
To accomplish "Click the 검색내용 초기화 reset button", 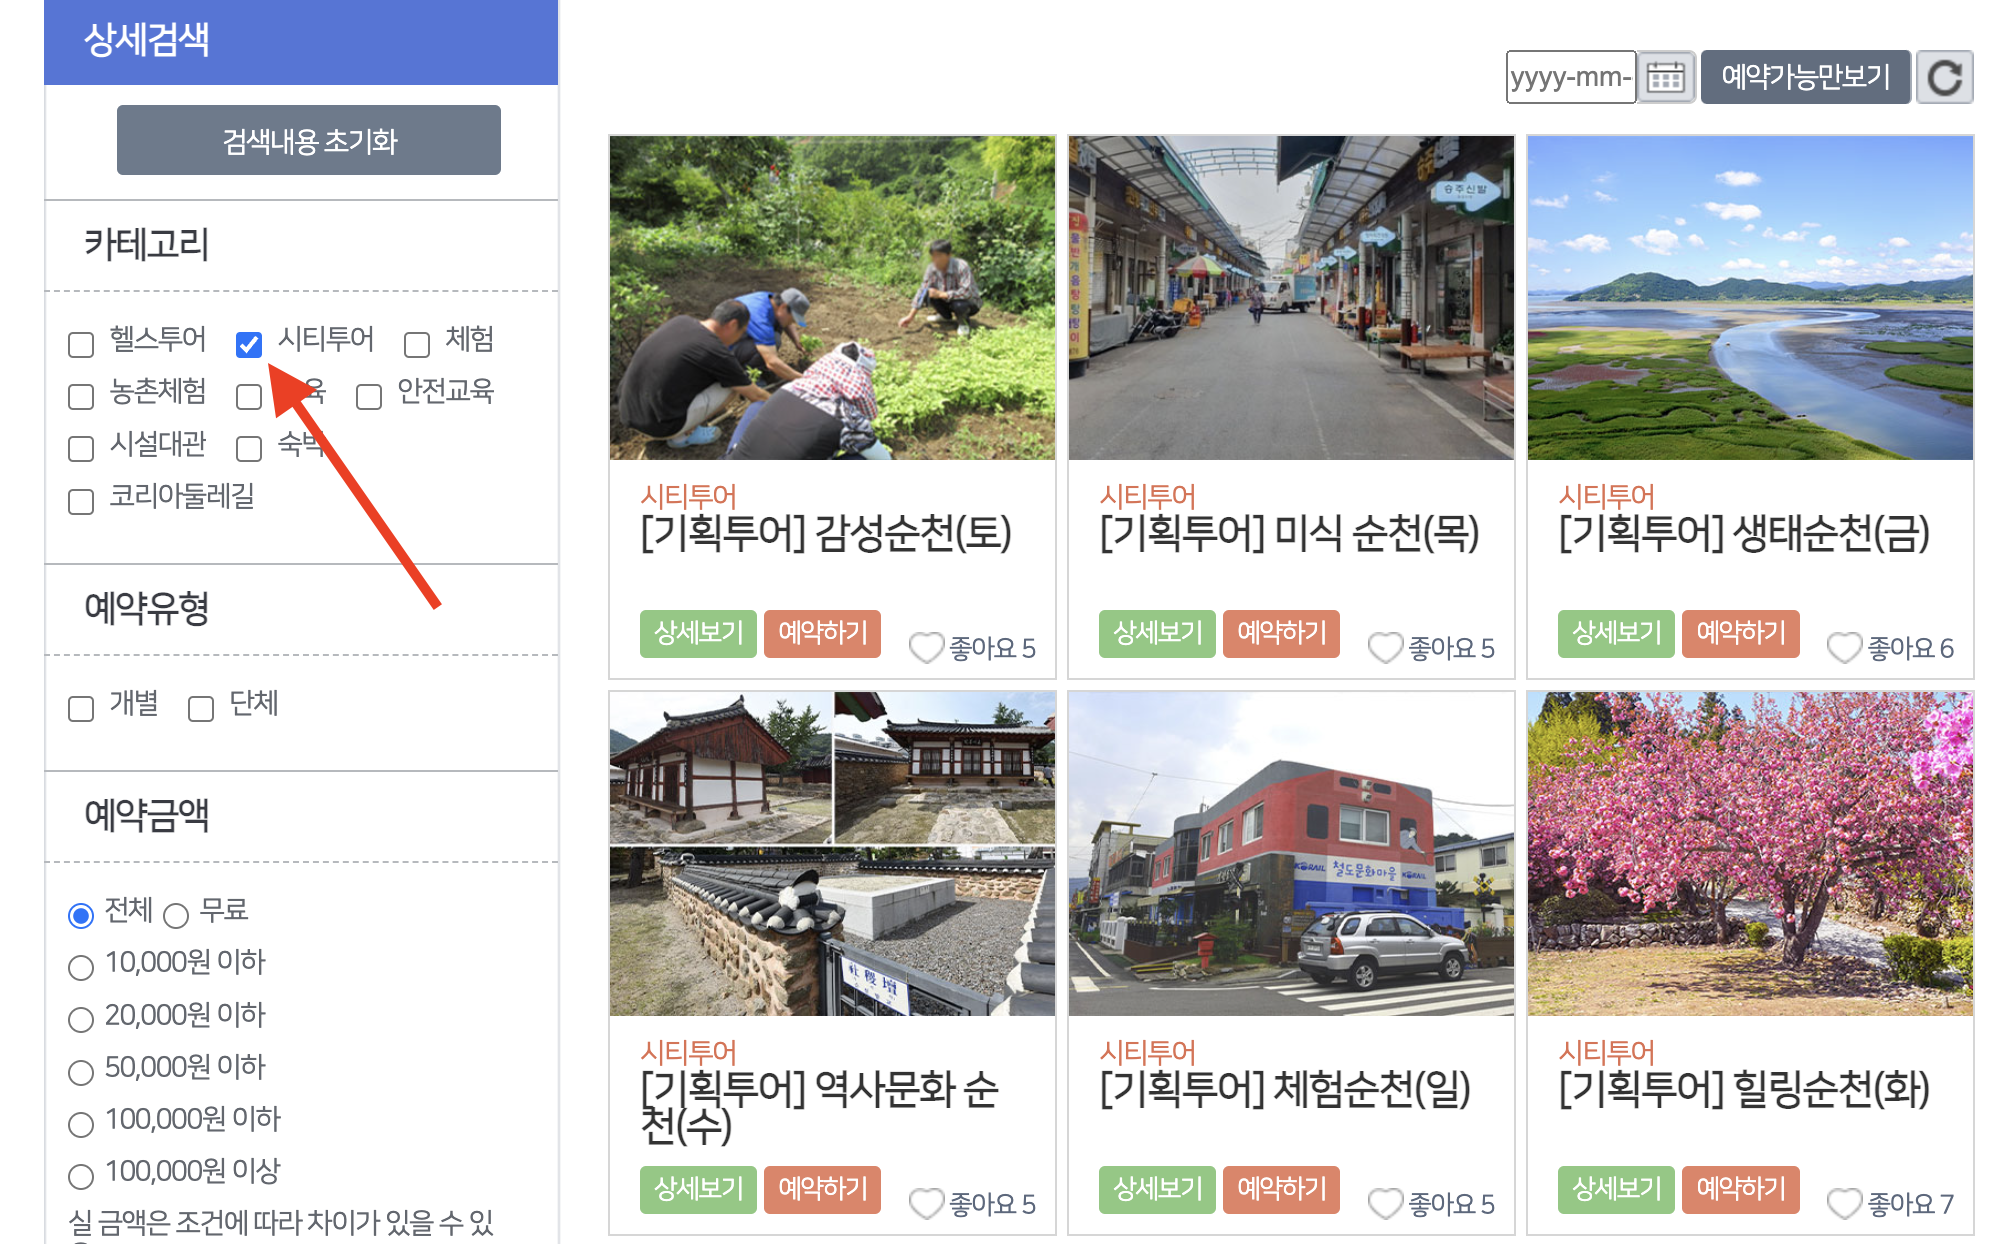I will click(308, 140).
